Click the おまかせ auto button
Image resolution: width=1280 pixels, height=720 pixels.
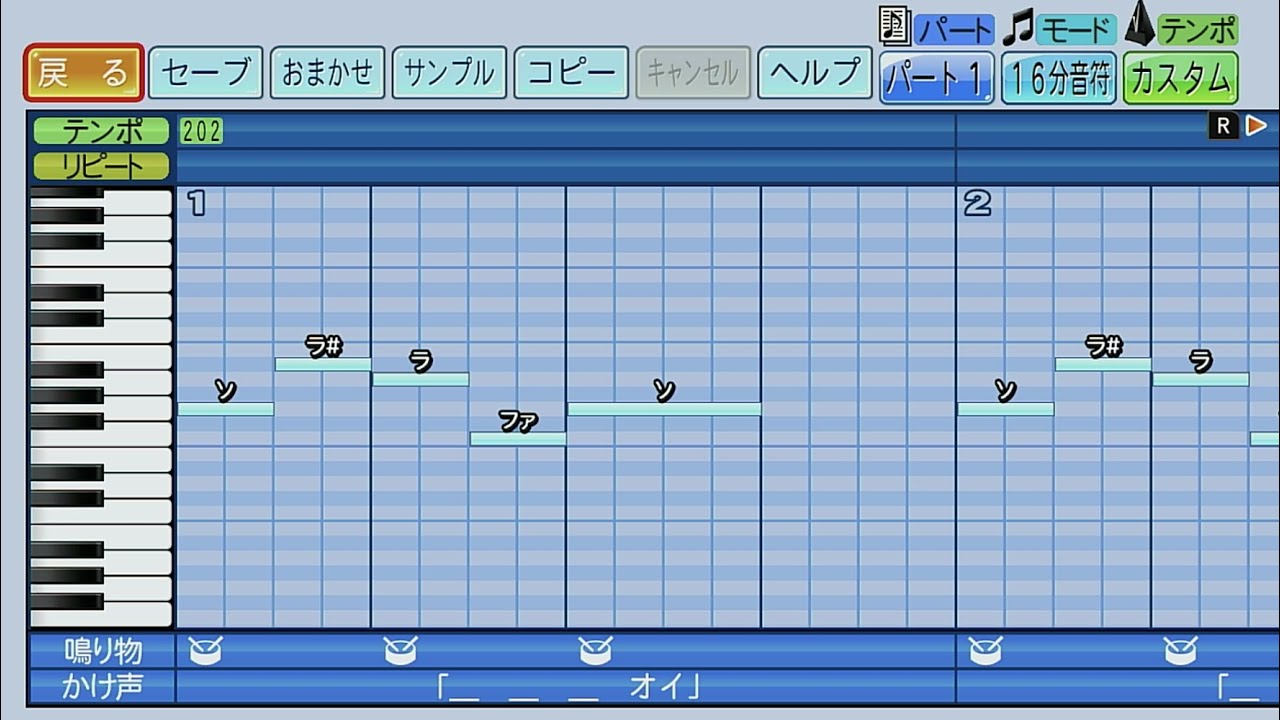(328, 73)
